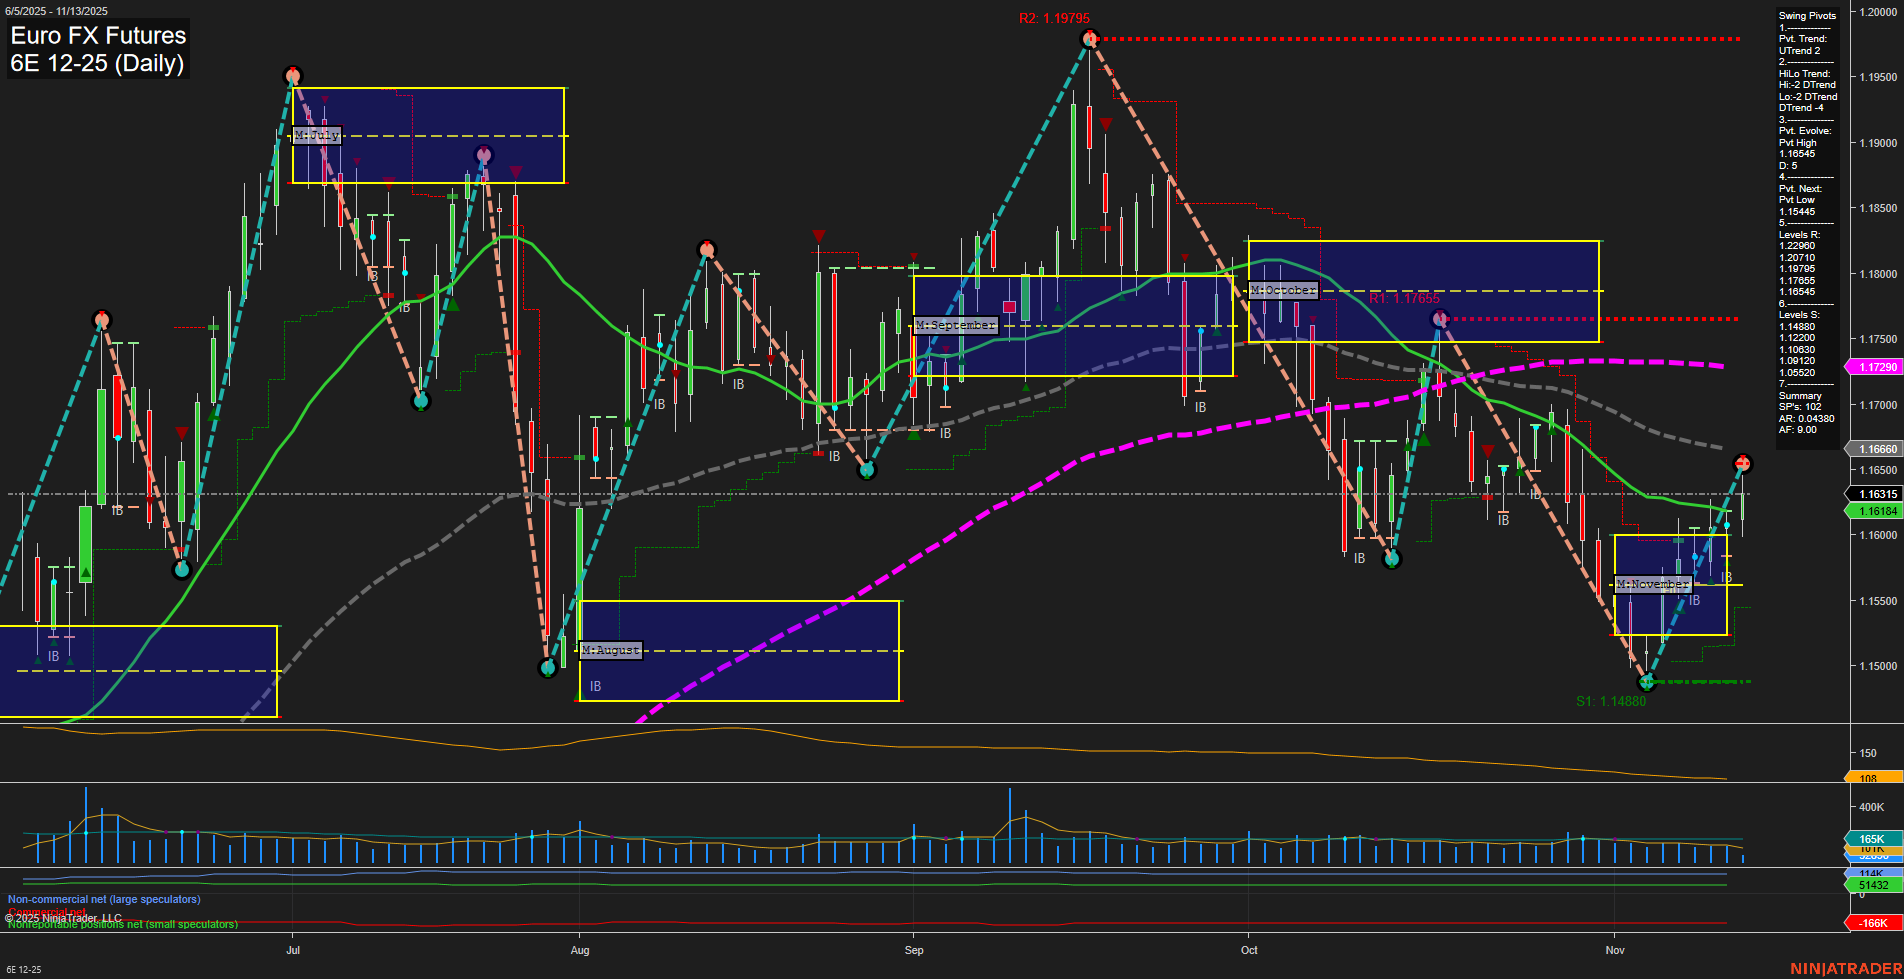Click the purple pivot circle beside the M:October box
The width and height of the screenshot is (1904, 979).
tap(1441, 317)
